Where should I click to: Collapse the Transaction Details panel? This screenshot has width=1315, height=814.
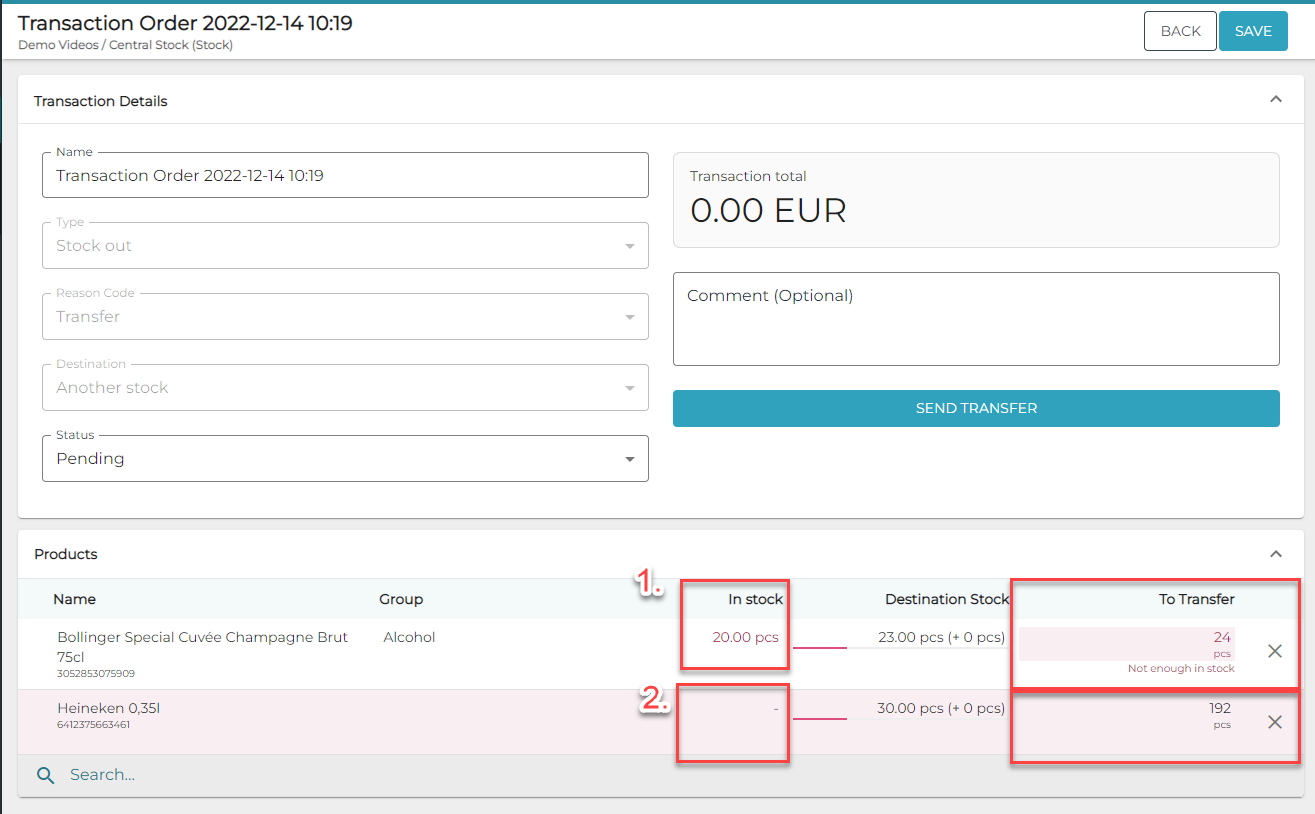point(1275,100)
